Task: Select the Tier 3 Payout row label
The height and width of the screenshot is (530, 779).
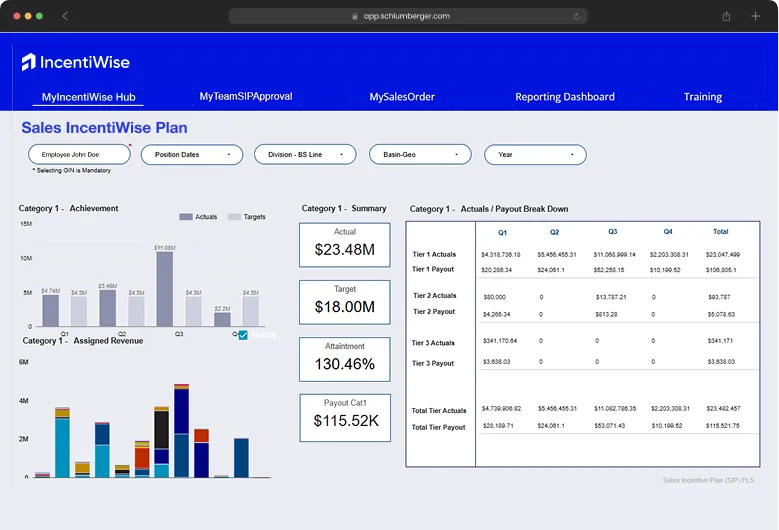Action: (x=433, y=363)
